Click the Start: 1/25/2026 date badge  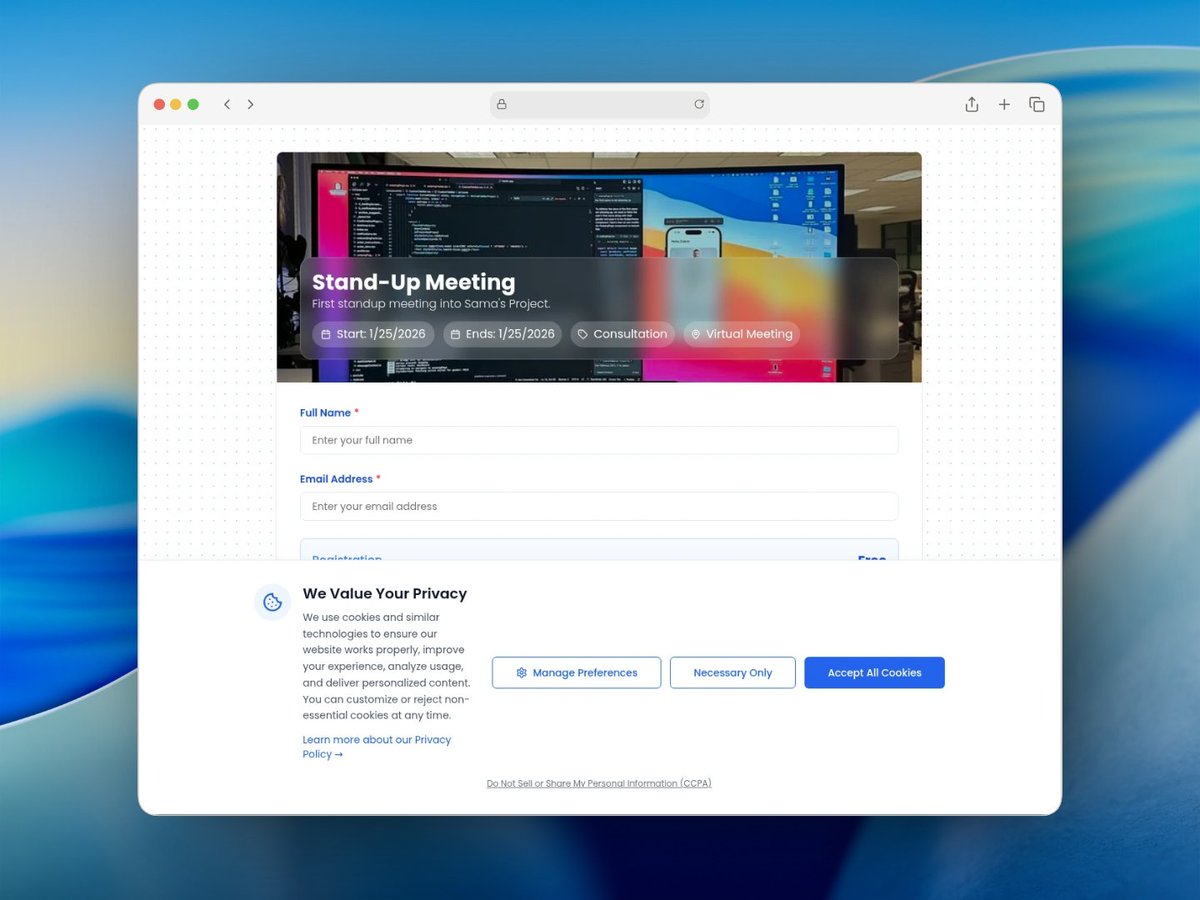point(373,334)
